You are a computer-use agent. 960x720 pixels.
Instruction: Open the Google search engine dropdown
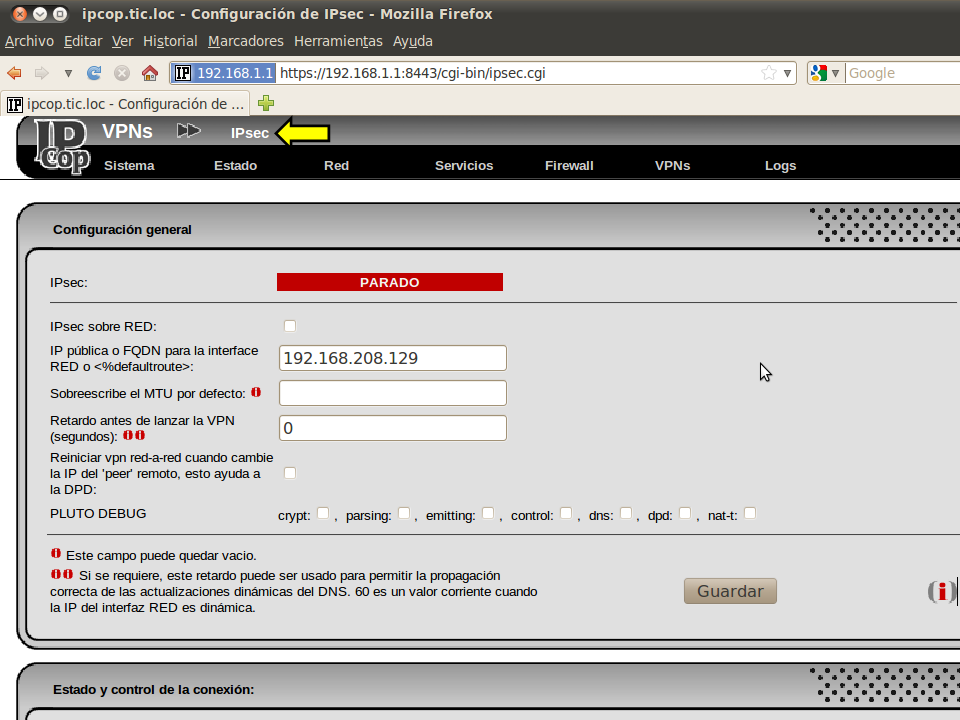coord(826,73)
